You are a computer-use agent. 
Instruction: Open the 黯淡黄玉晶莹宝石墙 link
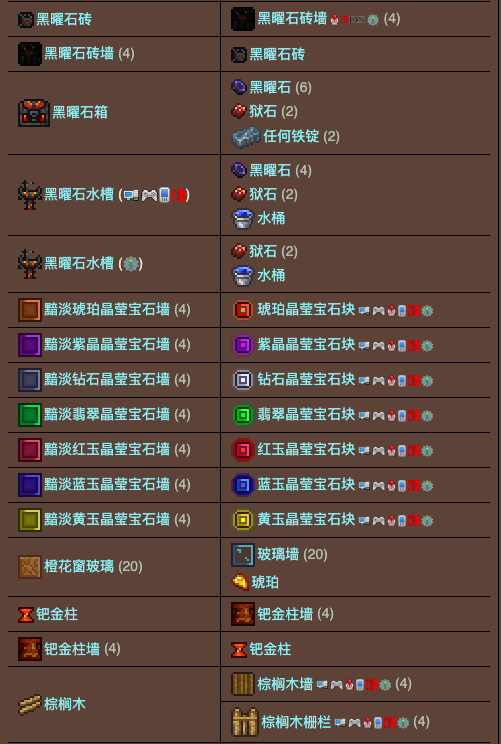coord(107,520)
